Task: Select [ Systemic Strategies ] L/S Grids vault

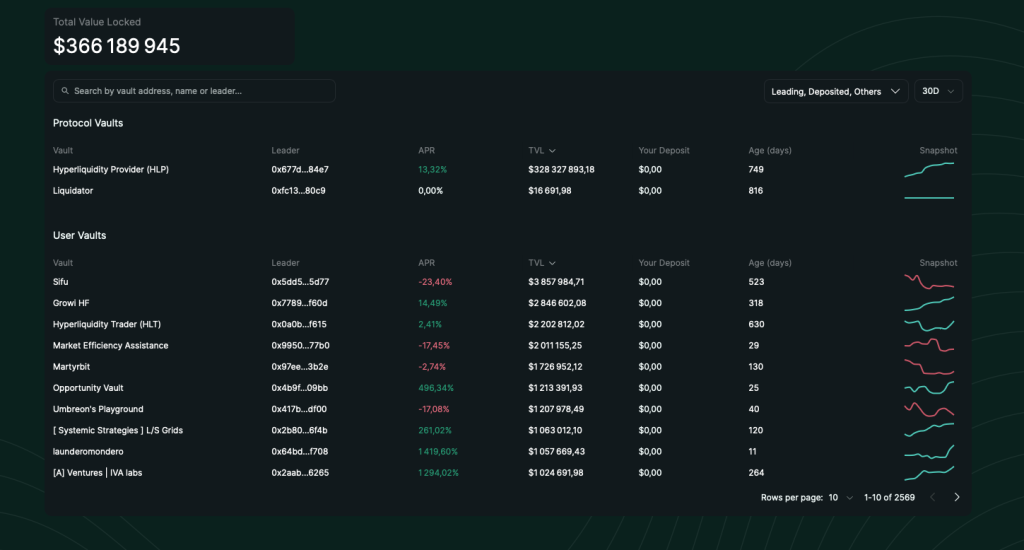Action: (x=118, y=430)
